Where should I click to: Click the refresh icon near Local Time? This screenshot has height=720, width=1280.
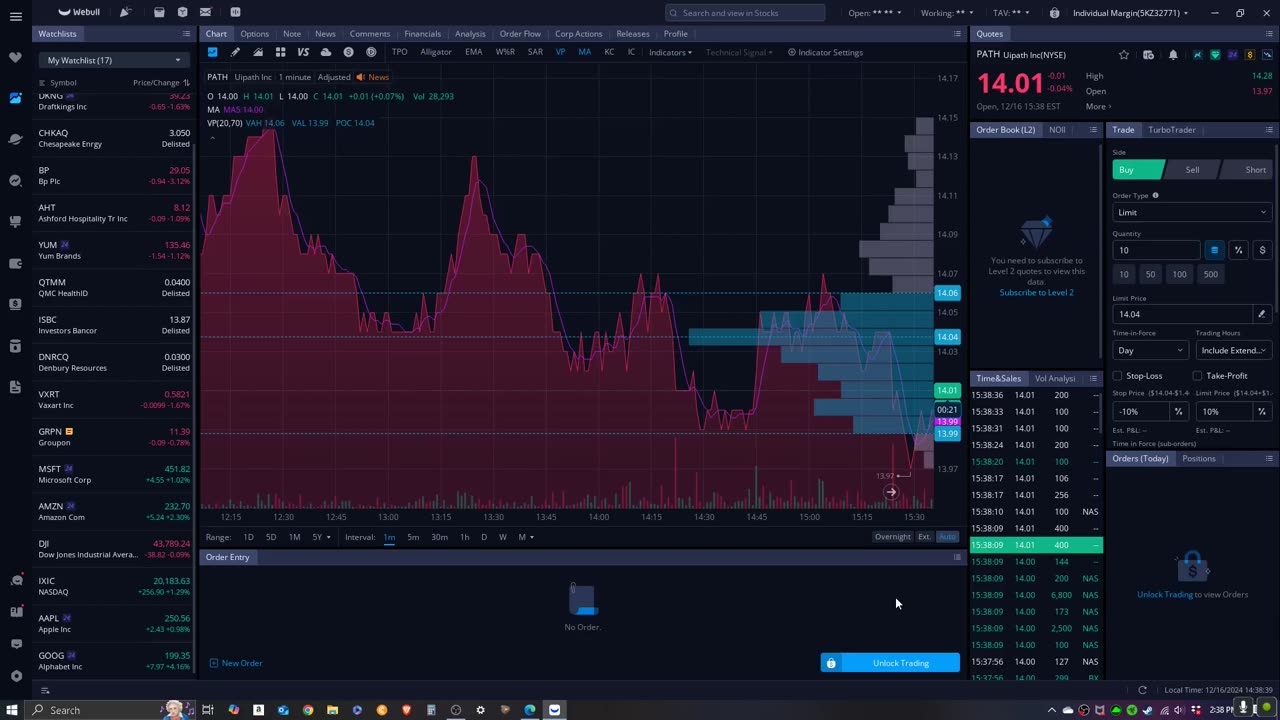(x=1142, y=690)
